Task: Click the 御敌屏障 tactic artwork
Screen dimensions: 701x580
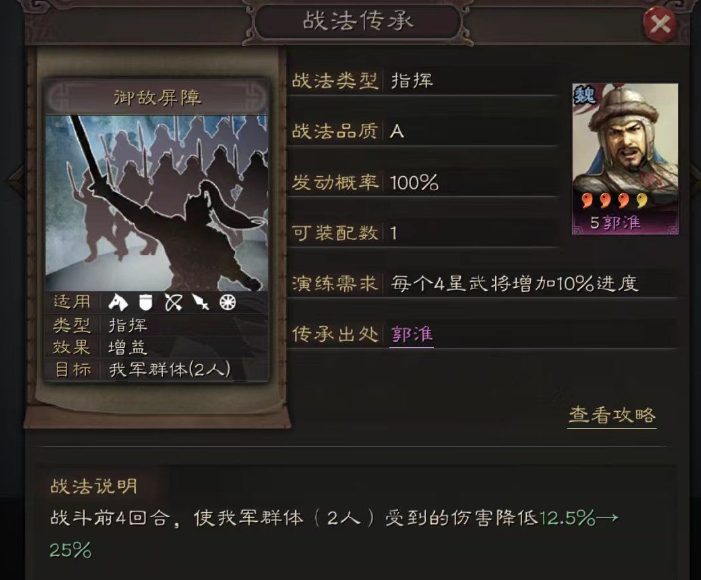Action: (157, 203)
